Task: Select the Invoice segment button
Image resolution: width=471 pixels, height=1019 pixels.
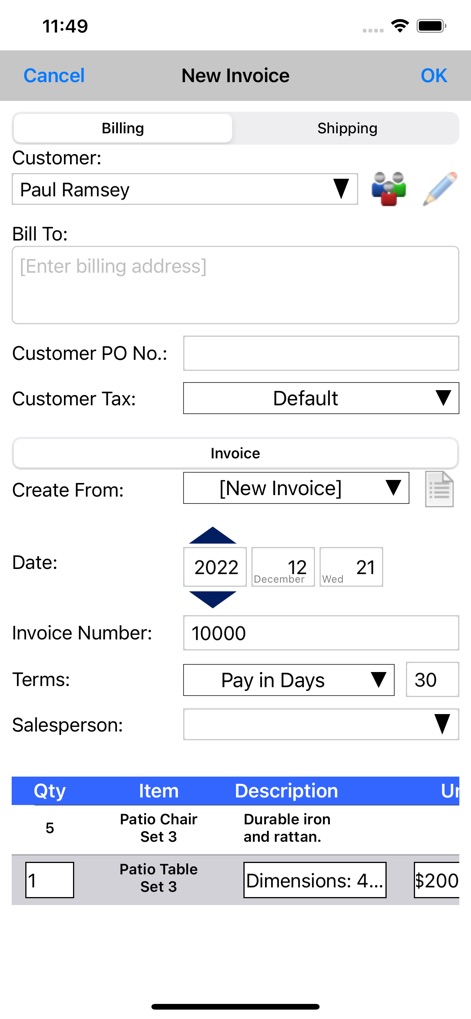Action: coord(235,453)
